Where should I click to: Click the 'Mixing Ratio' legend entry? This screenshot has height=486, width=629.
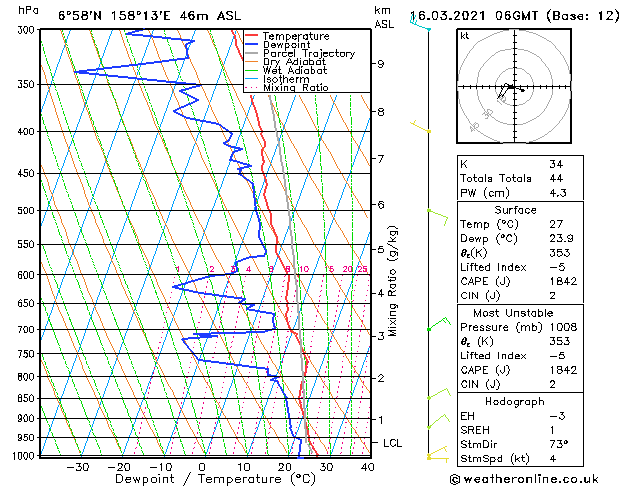point(296,87)
